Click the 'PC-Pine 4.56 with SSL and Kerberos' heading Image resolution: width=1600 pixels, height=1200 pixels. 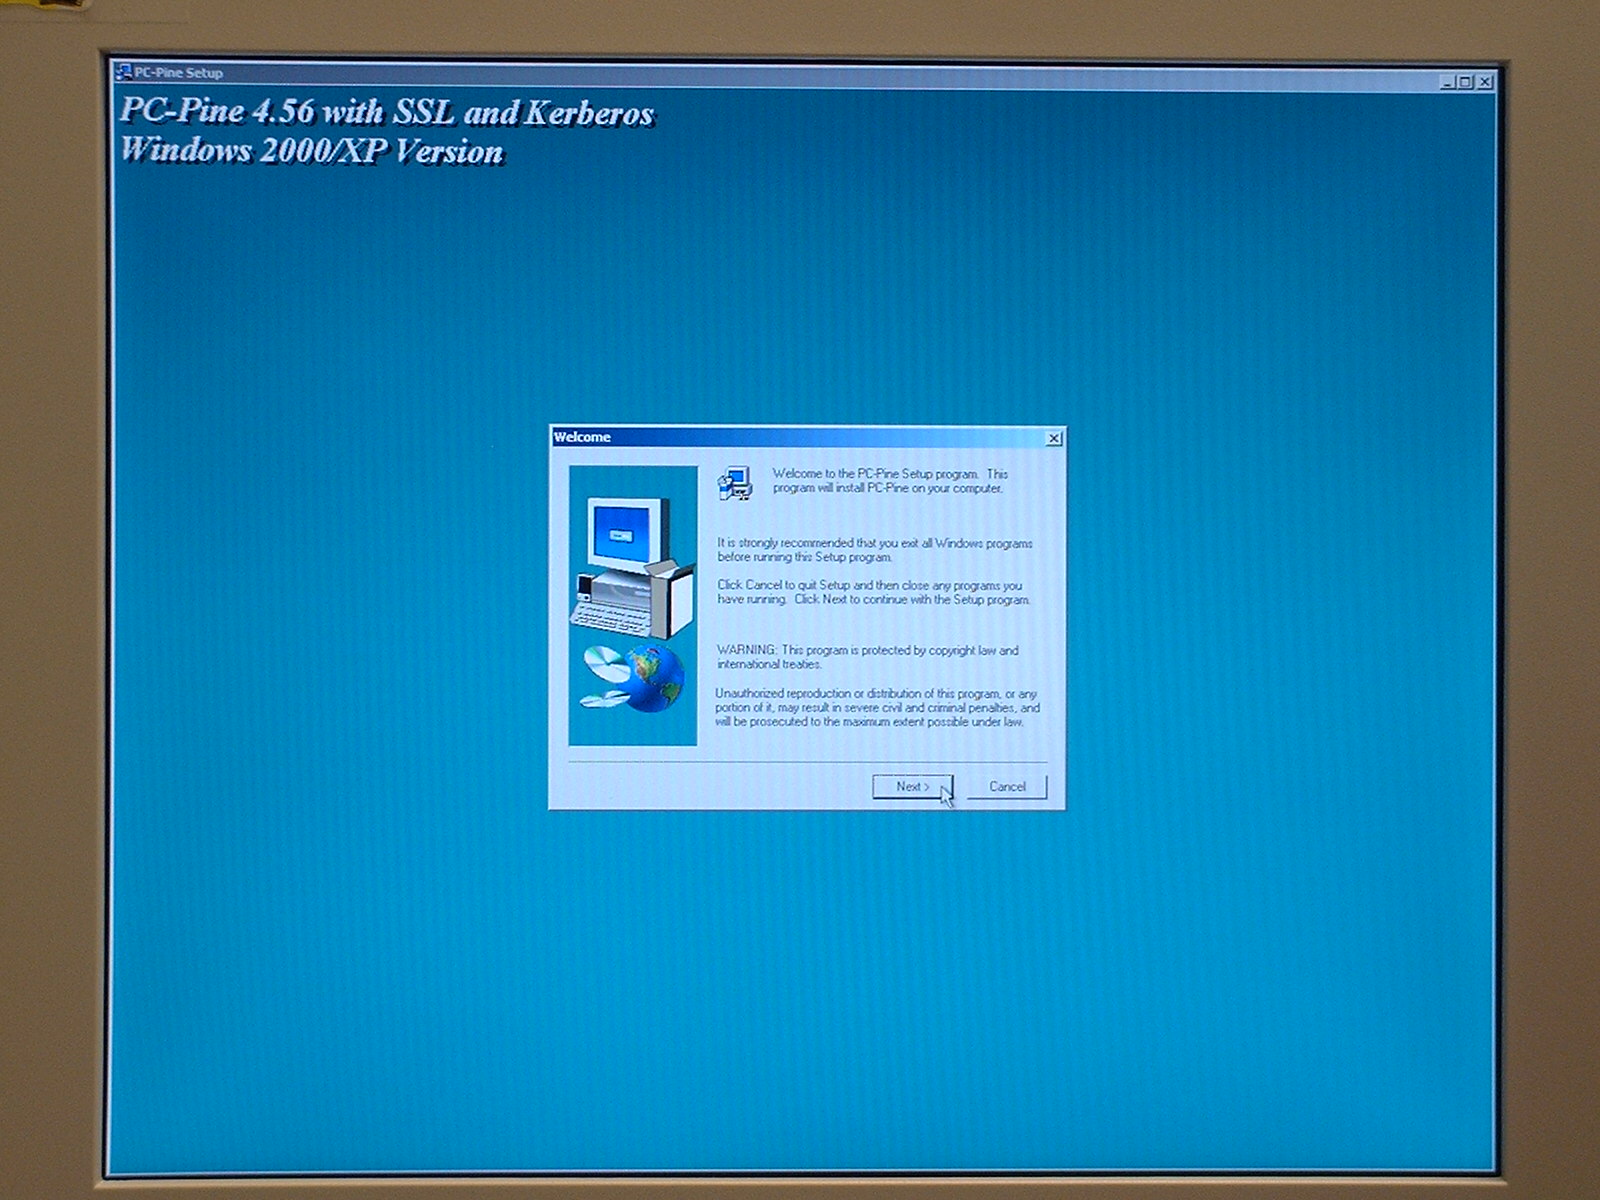(x=386, y=112)
